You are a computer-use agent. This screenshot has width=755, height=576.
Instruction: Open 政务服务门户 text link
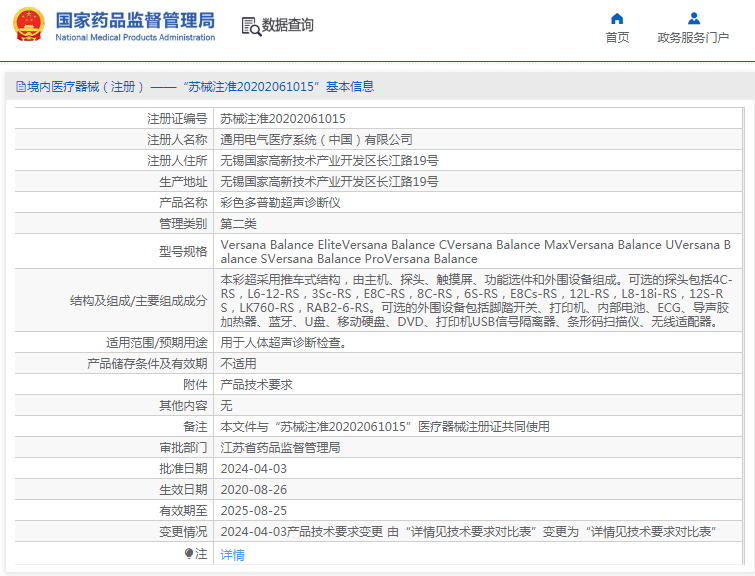(x=693, y=38)
